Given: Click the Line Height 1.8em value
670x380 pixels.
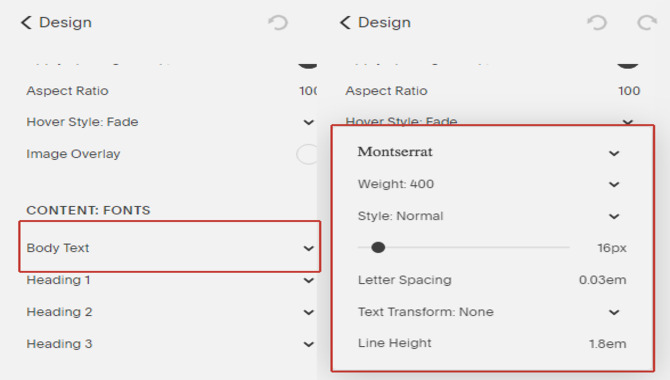Looking at the screenshot, I should click(608, 344).
